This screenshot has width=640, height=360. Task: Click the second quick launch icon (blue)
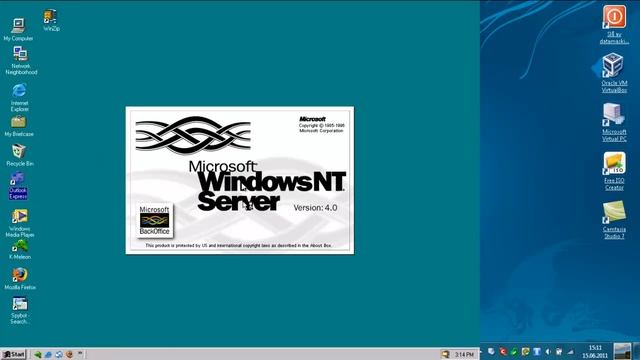point(48,354)
